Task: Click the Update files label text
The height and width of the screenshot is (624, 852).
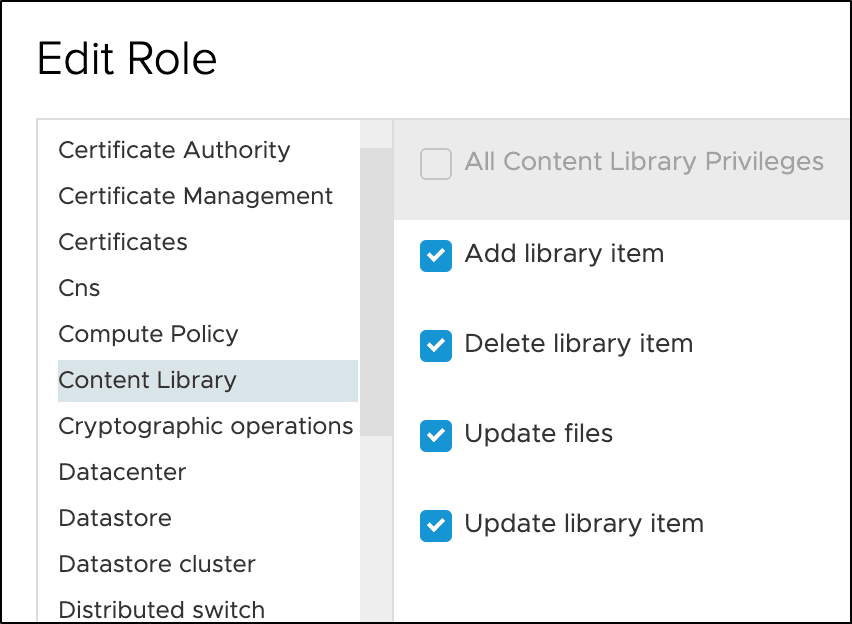Action: pos(538,434)
